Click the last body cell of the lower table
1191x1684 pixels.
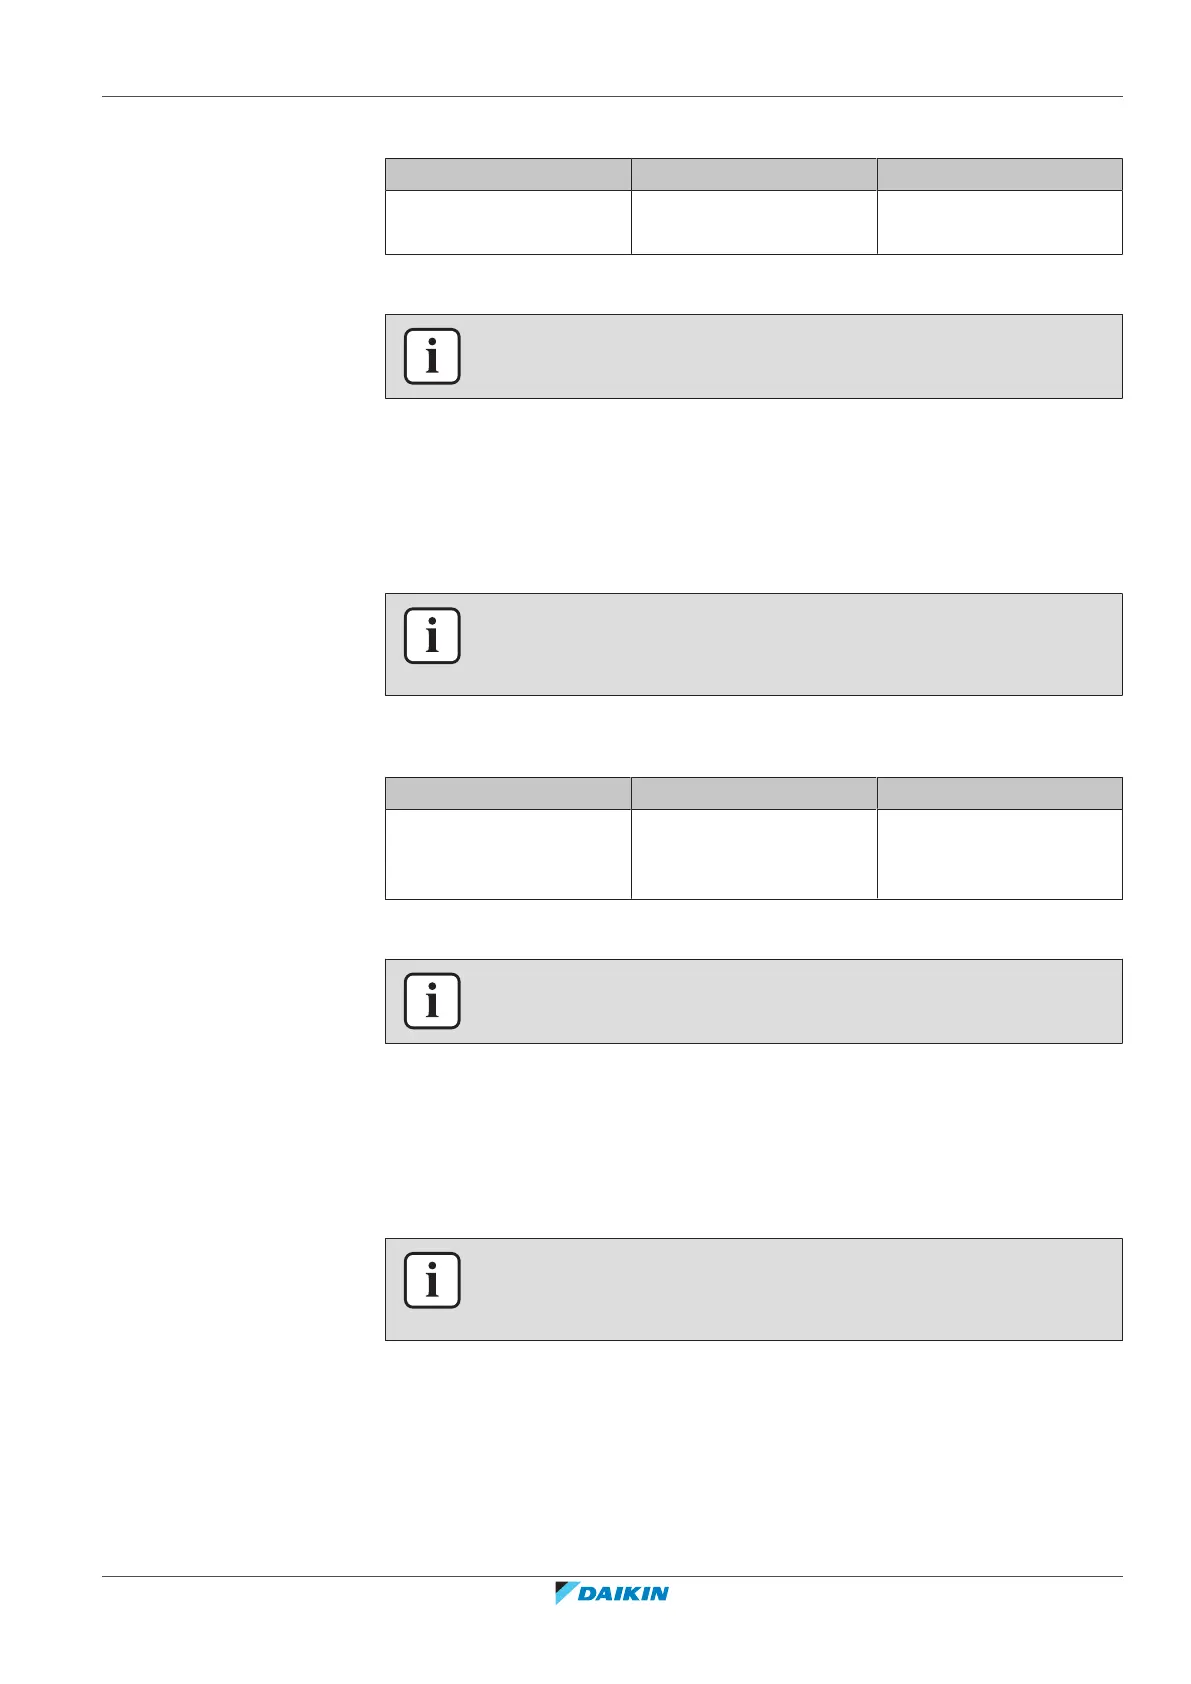[1000, 854]
